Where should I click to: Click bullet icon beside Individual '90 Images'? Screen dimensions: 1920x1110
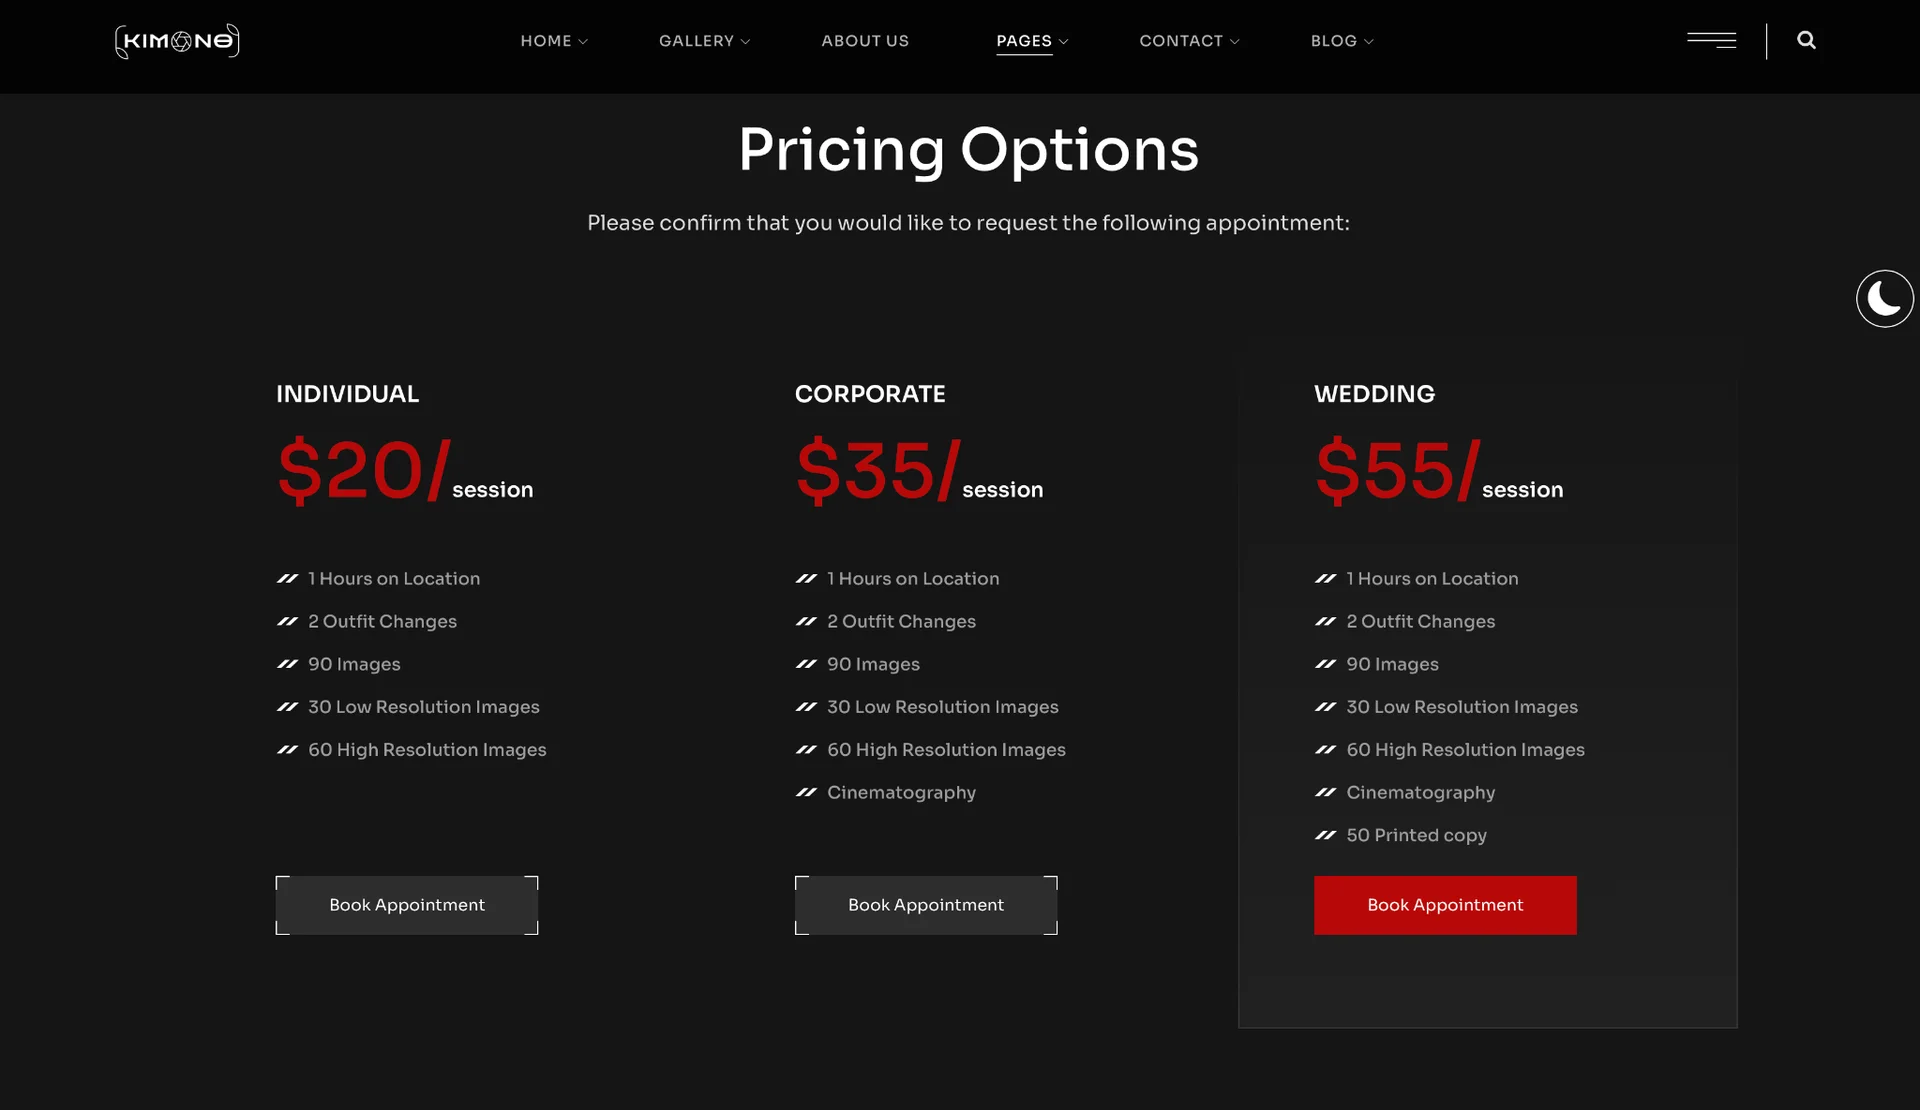pos(287,664)
